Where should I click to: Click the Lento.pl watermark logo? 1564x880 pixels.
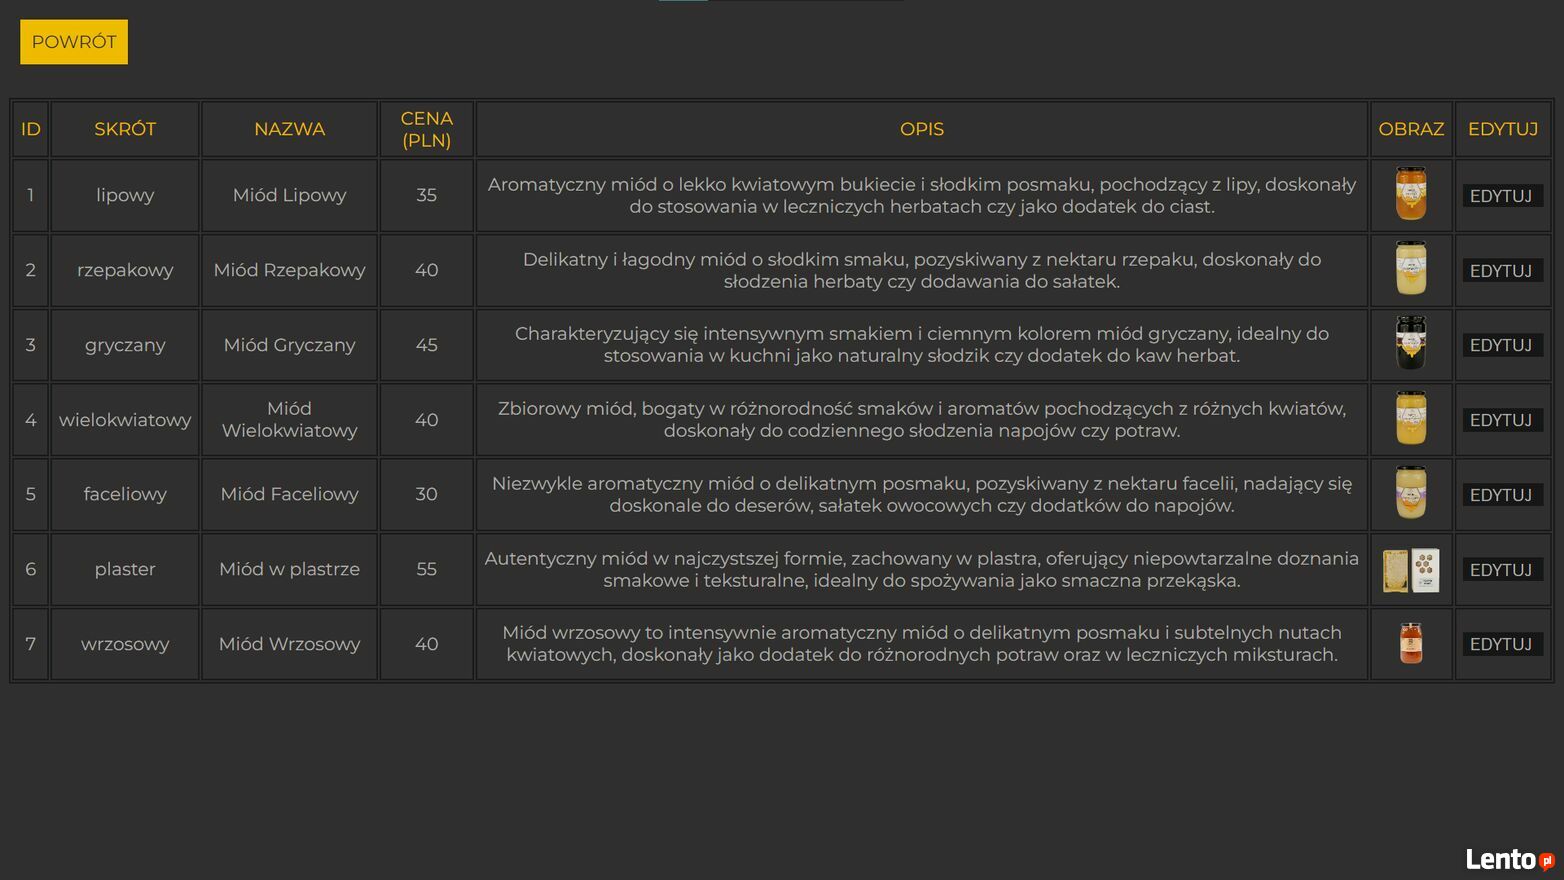(1510, 859)
